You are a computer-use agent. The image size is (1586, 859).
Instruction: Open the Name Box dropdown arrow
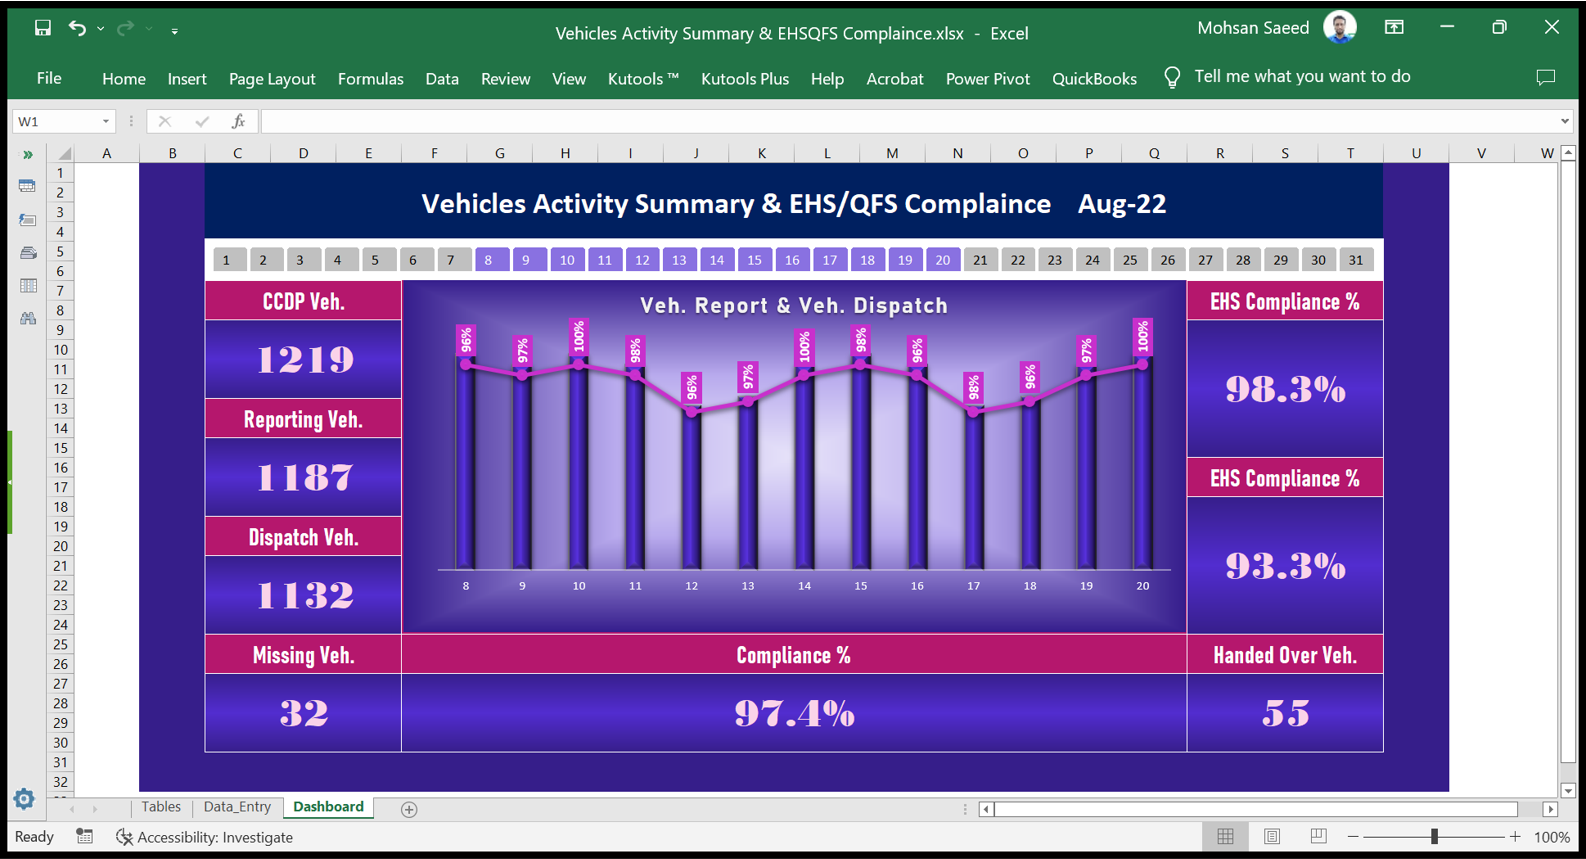(105, 121)
